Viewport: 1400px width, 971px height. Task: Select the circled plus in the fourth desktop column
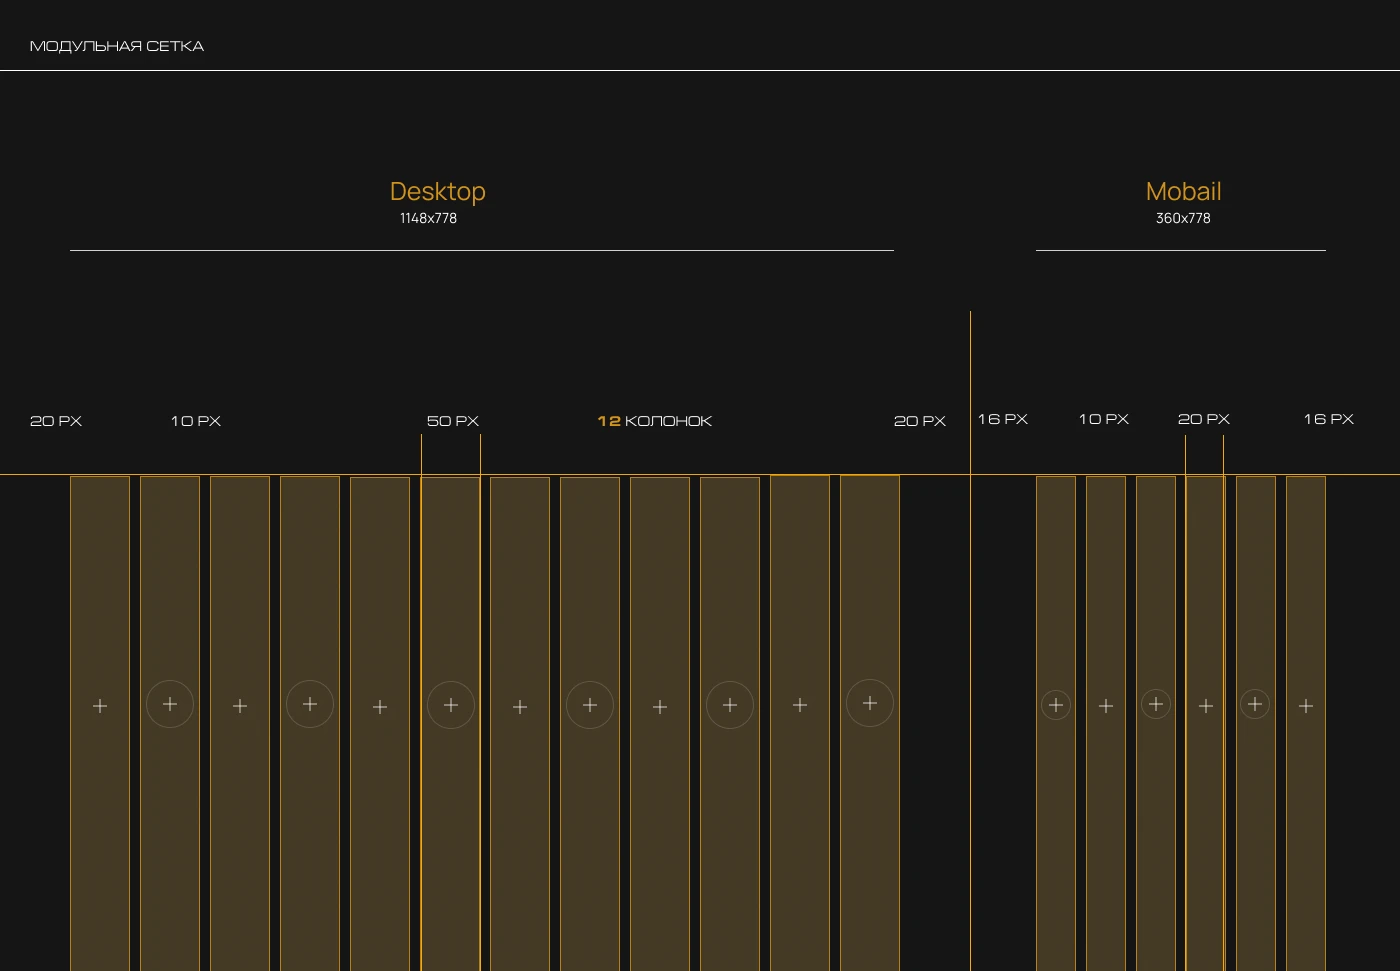coord(310,704)
